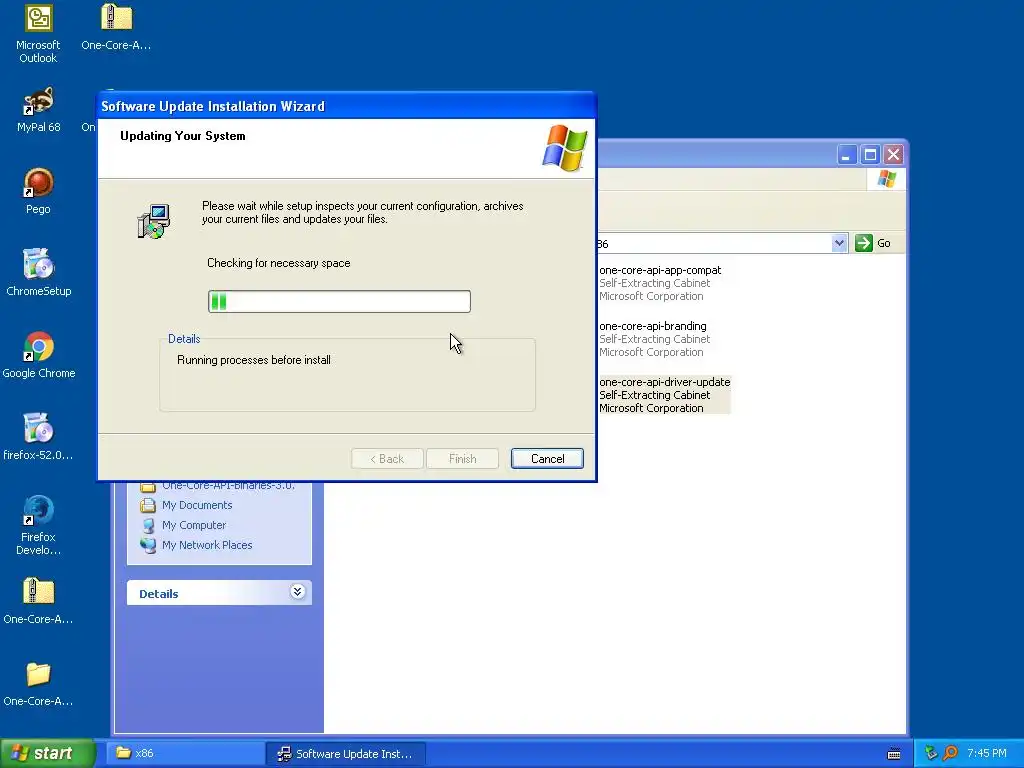This screenshot has height=768, width=1024.
Task: Select the Pego desktop shortcut
Action: (38, 191)
